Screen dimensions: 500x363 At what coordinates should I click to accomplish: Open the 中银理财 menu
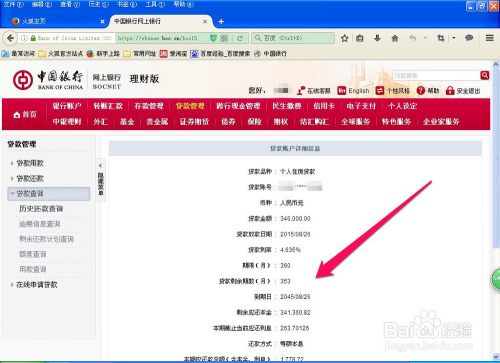67,122
